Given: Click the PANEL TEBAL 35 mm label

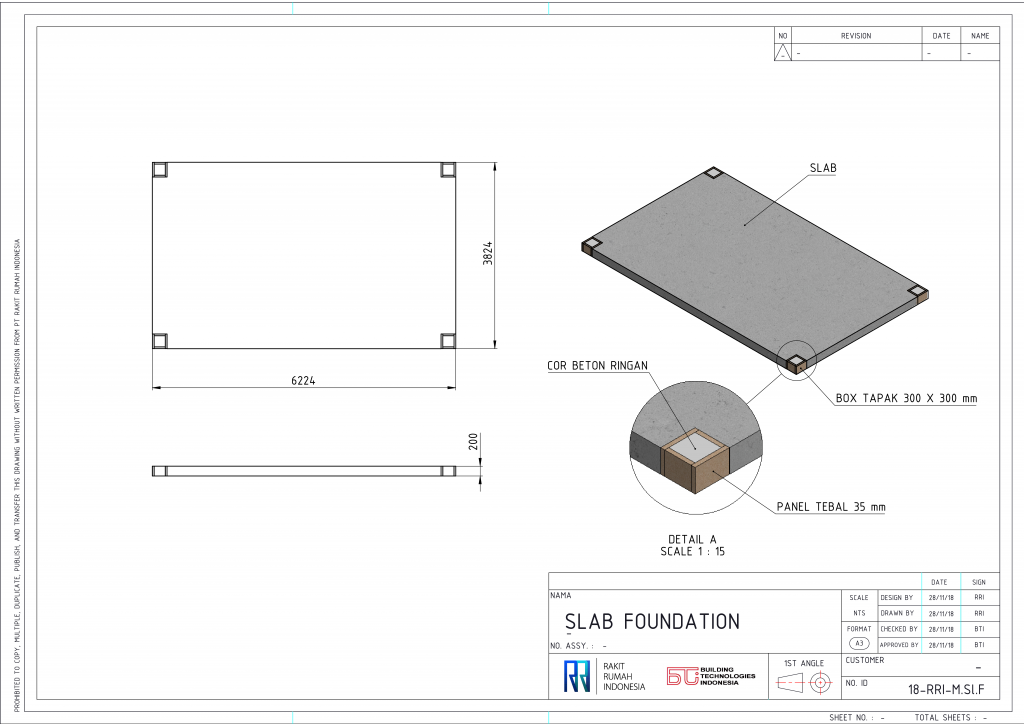Looking at the screenshot, I should (x=831, y=507).
